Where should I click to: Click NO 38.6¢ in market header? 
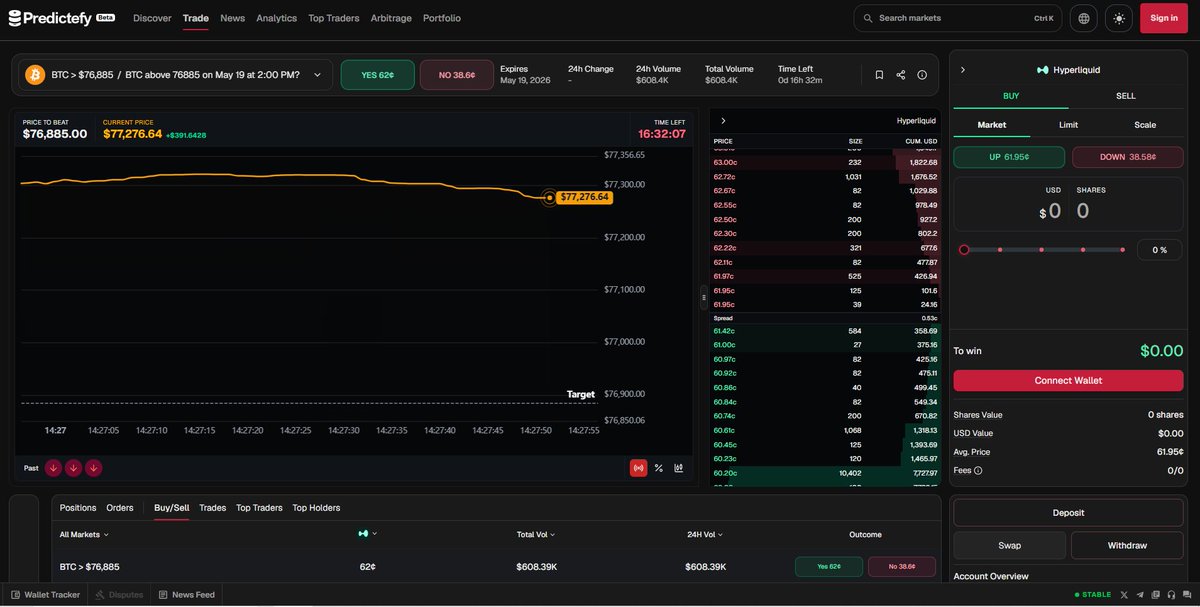click(456, 75)
